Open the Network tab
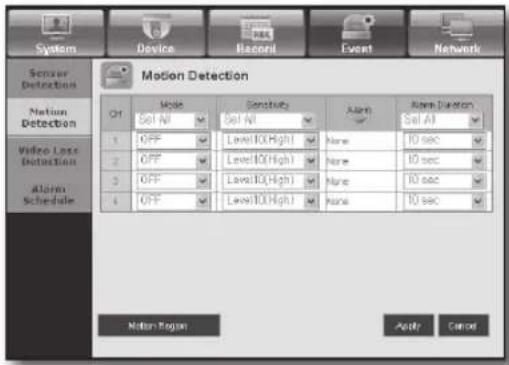Screen dimensions: 509x365 coord(457,33)
